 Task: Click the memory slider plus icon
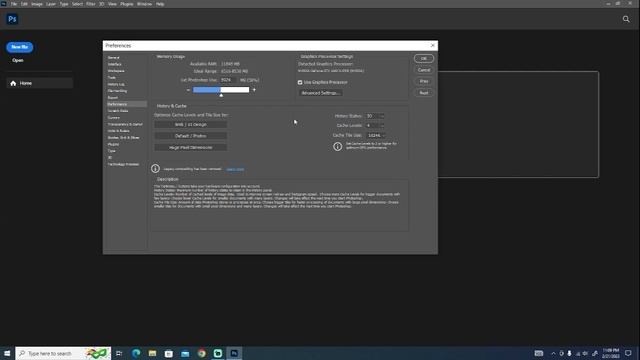254,90
